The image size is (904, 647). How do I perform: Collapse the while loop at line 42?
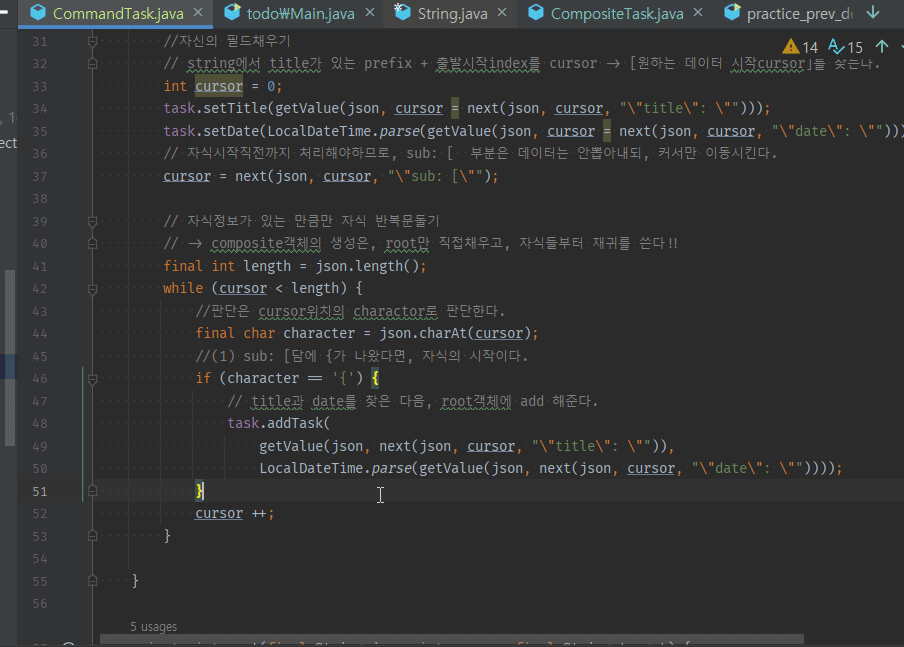click(x=92, y=289)
